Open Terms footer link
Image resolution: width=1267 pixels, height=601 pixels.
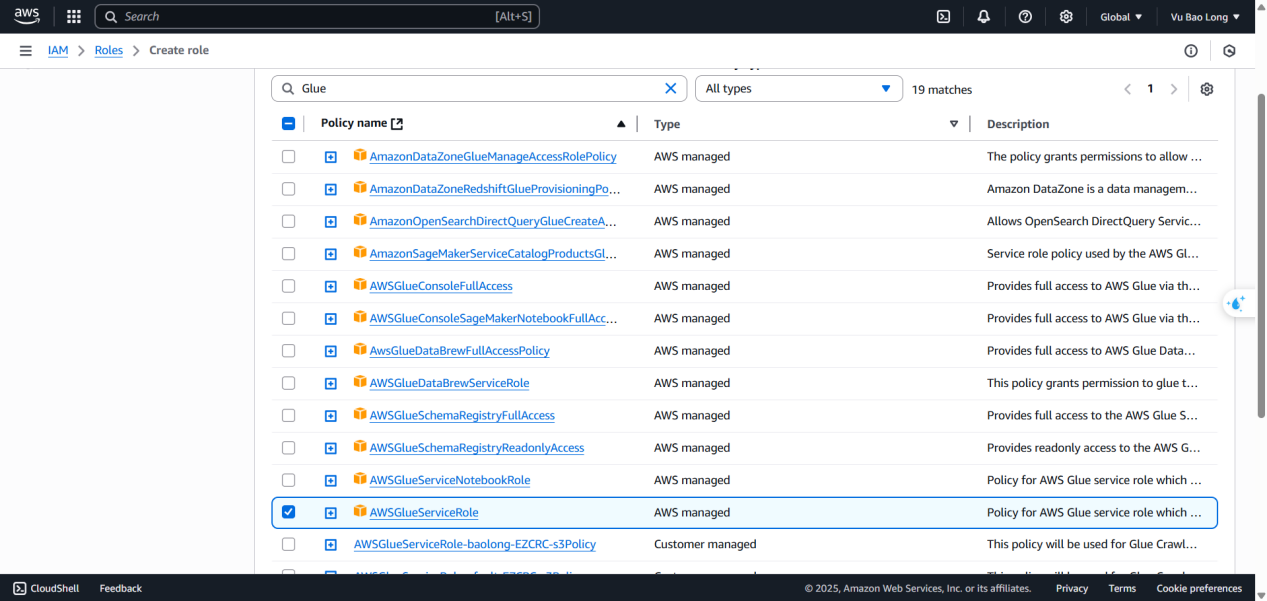pos(1122,588)
